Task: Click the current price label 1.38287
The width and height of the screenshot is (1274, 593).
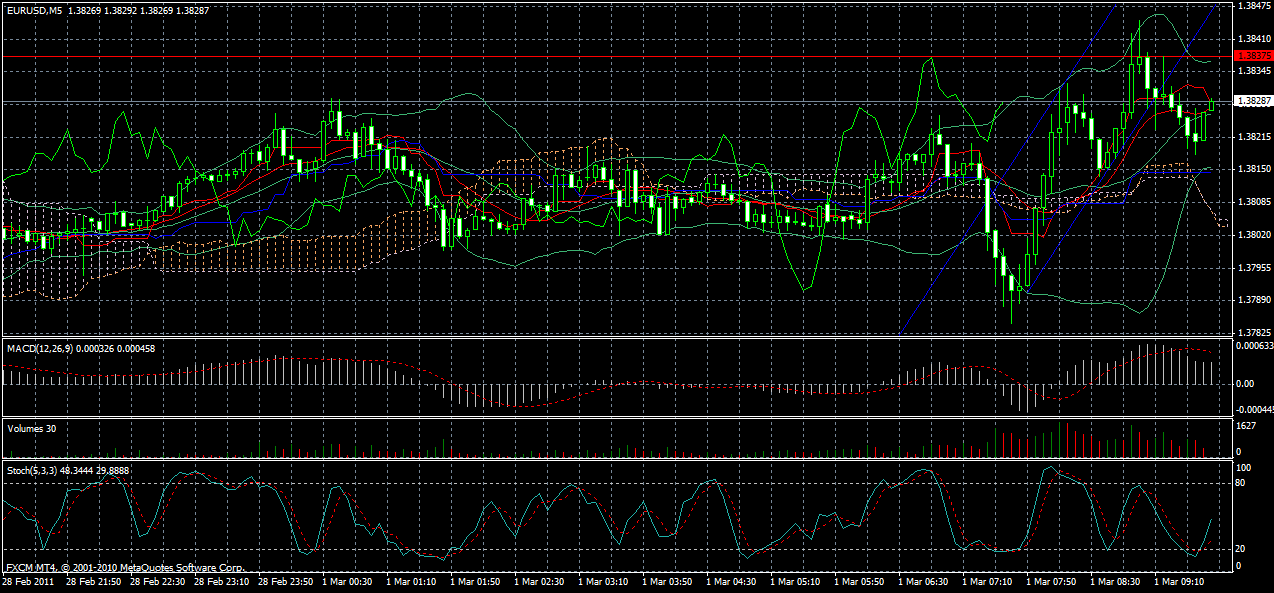Action: (x=1253, y=101)
